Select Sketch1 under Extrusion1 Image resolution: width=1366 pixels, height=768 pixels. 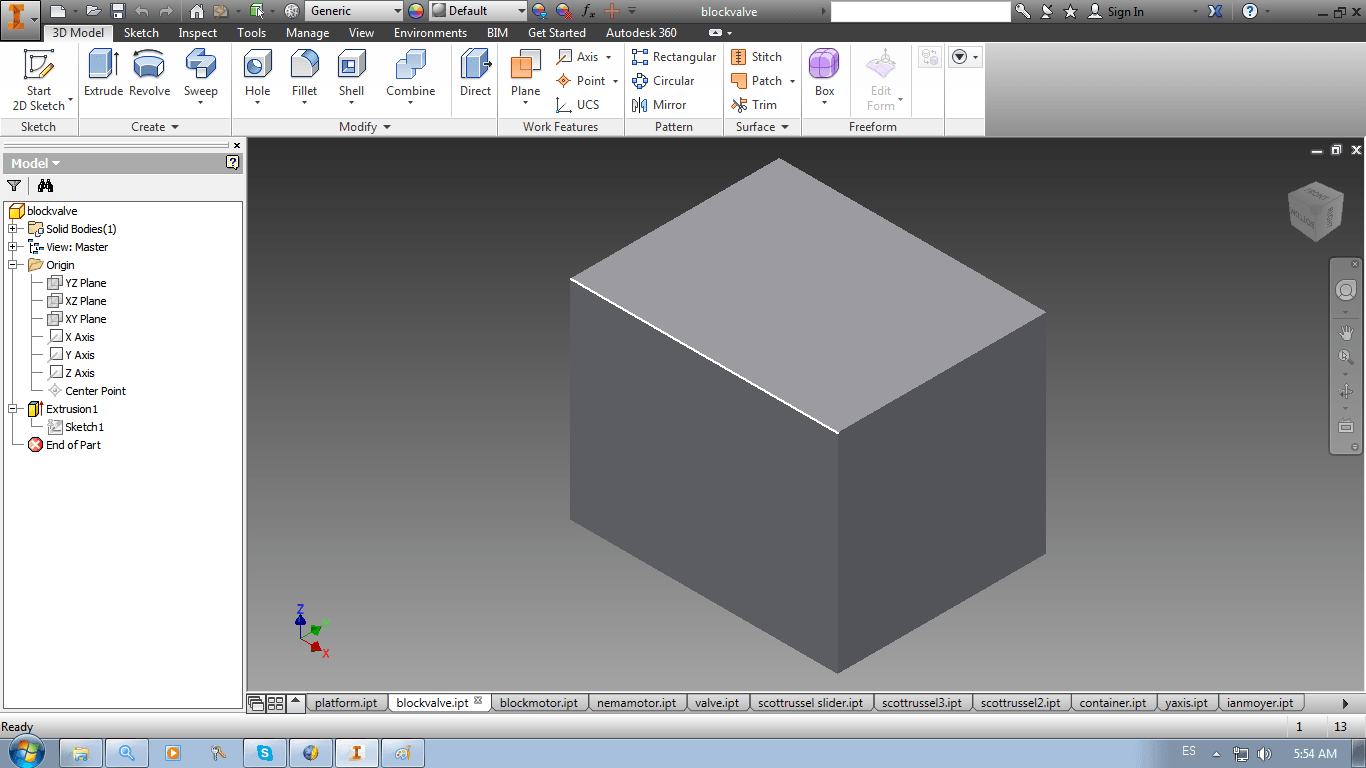(75, 427)
